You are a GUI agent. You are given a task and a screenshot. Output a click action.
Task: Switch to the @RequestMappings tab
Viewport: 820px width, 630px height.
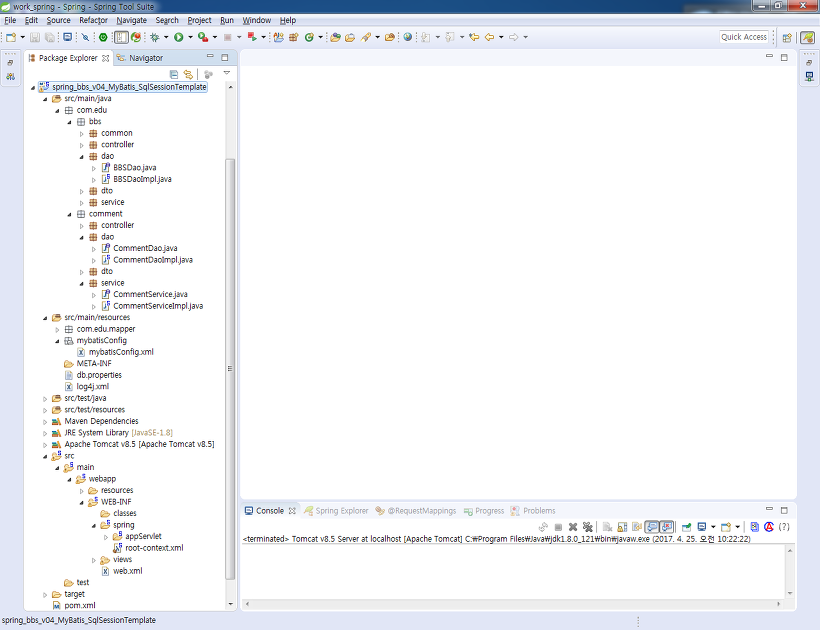pyautogui.click(x=416, y=511)
